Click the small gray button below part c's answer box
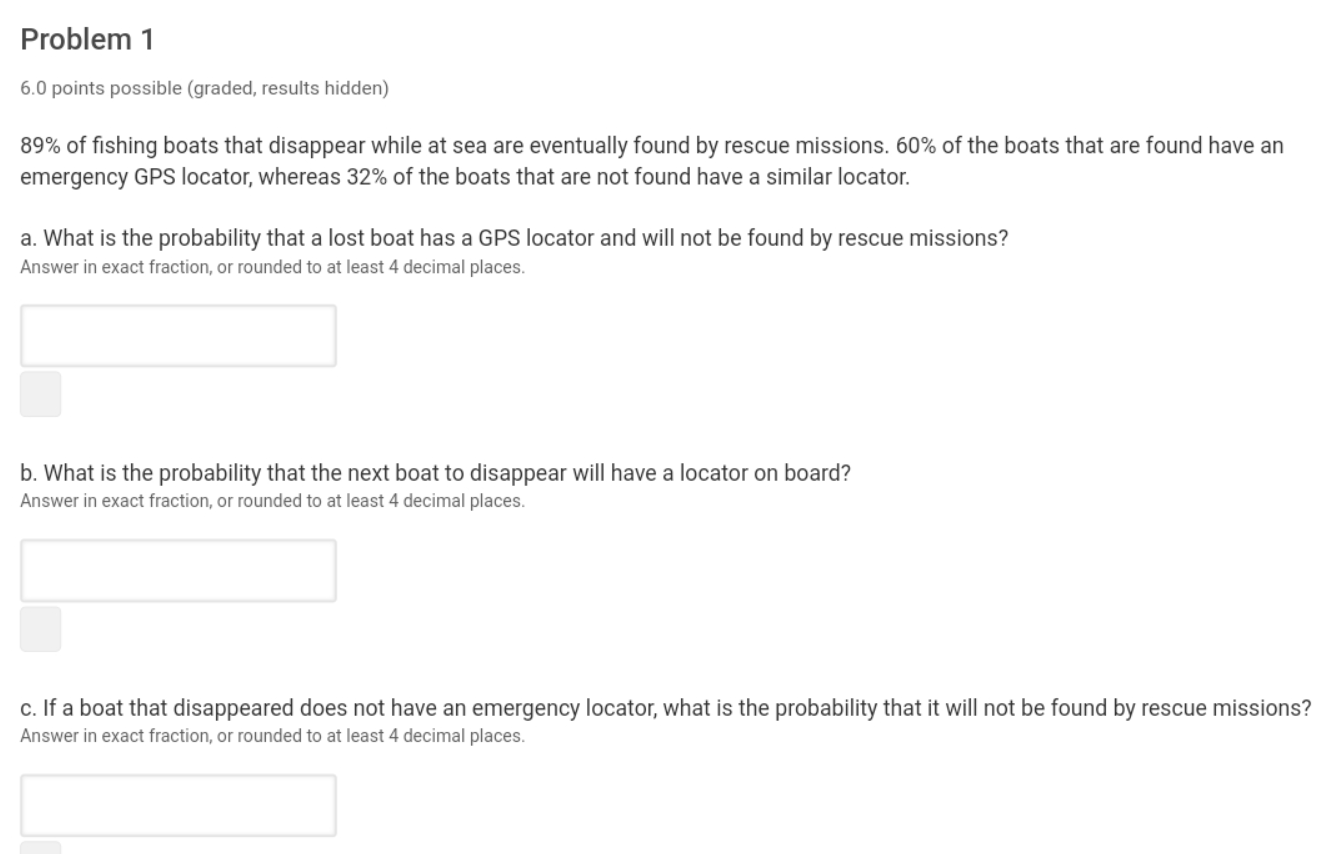The width and height of the screenshot is (1329, 854). [40, 848]
